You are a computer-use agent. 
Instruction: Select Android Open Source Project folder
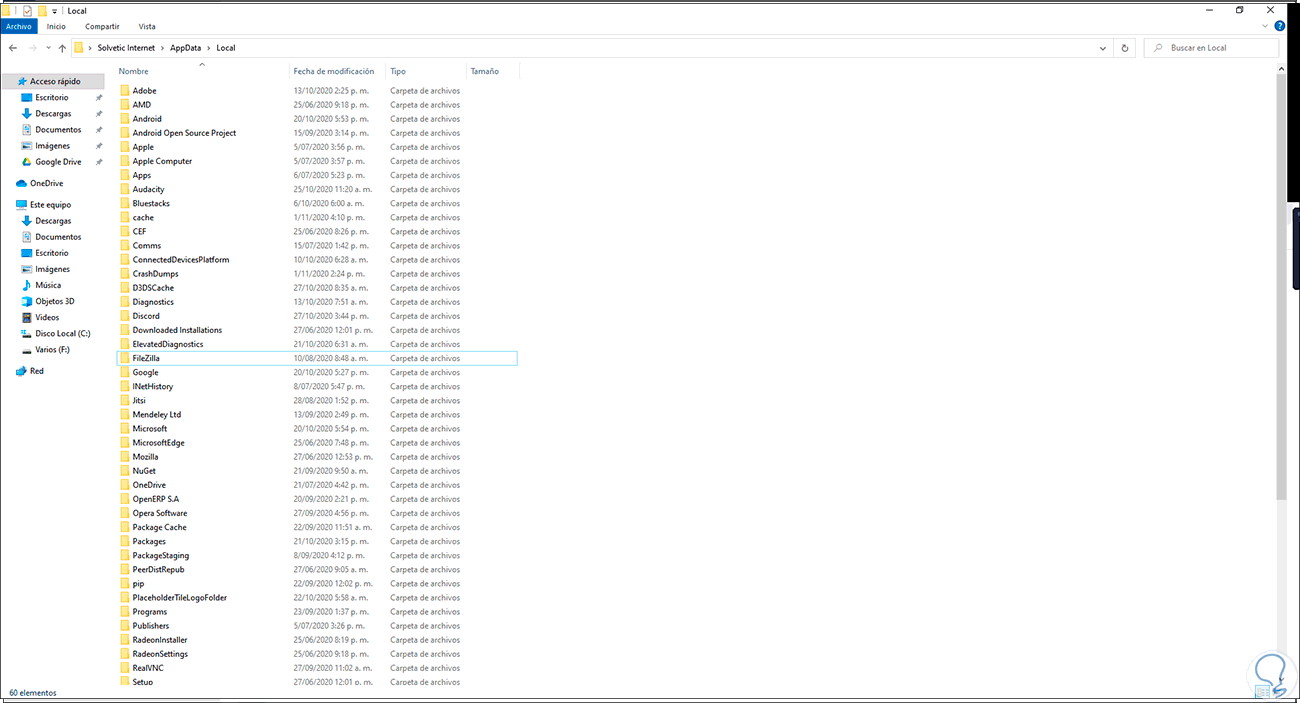[x=185, y=133]
